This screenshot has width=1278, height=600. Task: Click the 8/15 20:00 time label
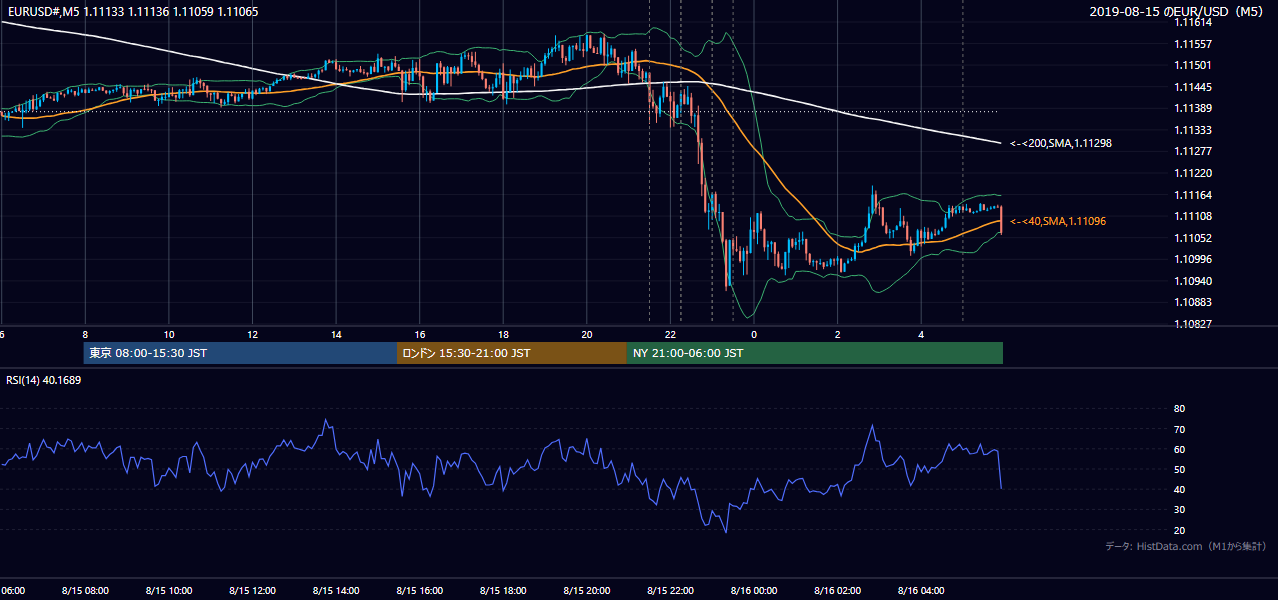[x=587, y=591]
